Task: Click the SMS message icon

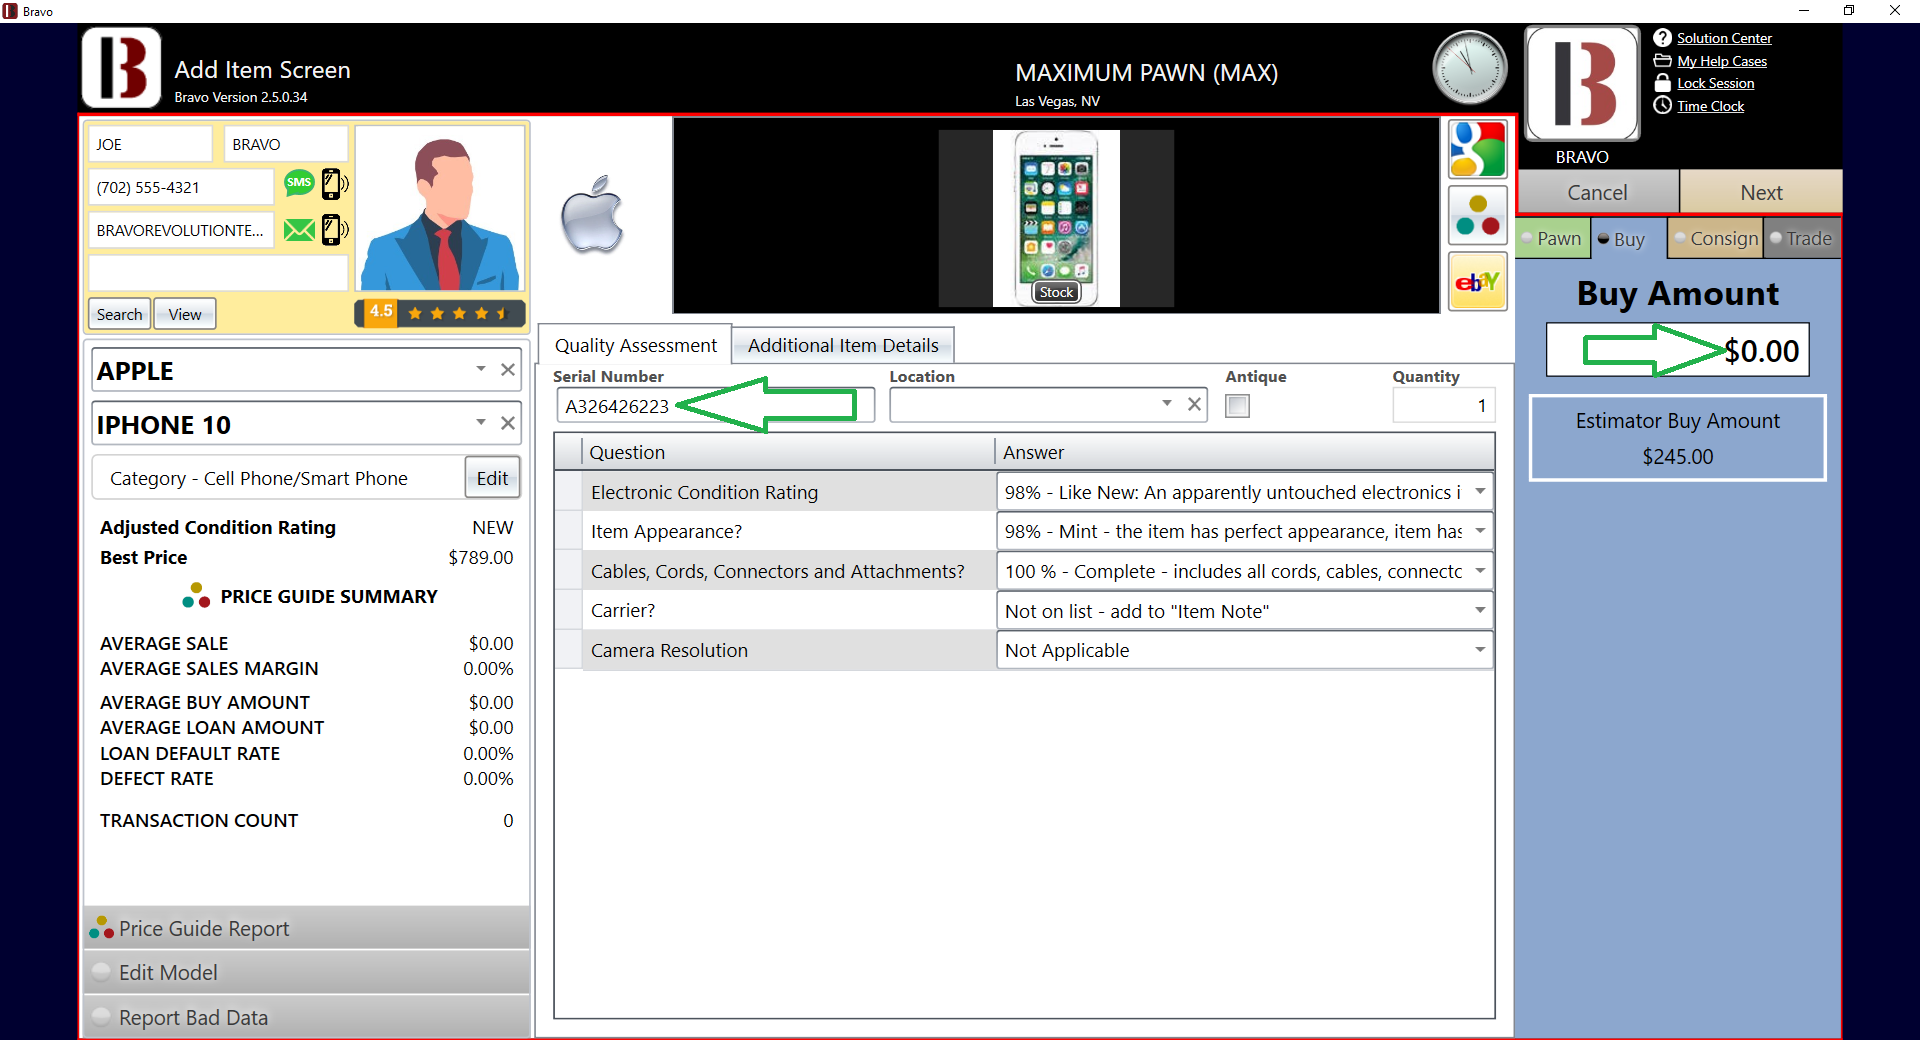Action: click(x=299, y=183)
